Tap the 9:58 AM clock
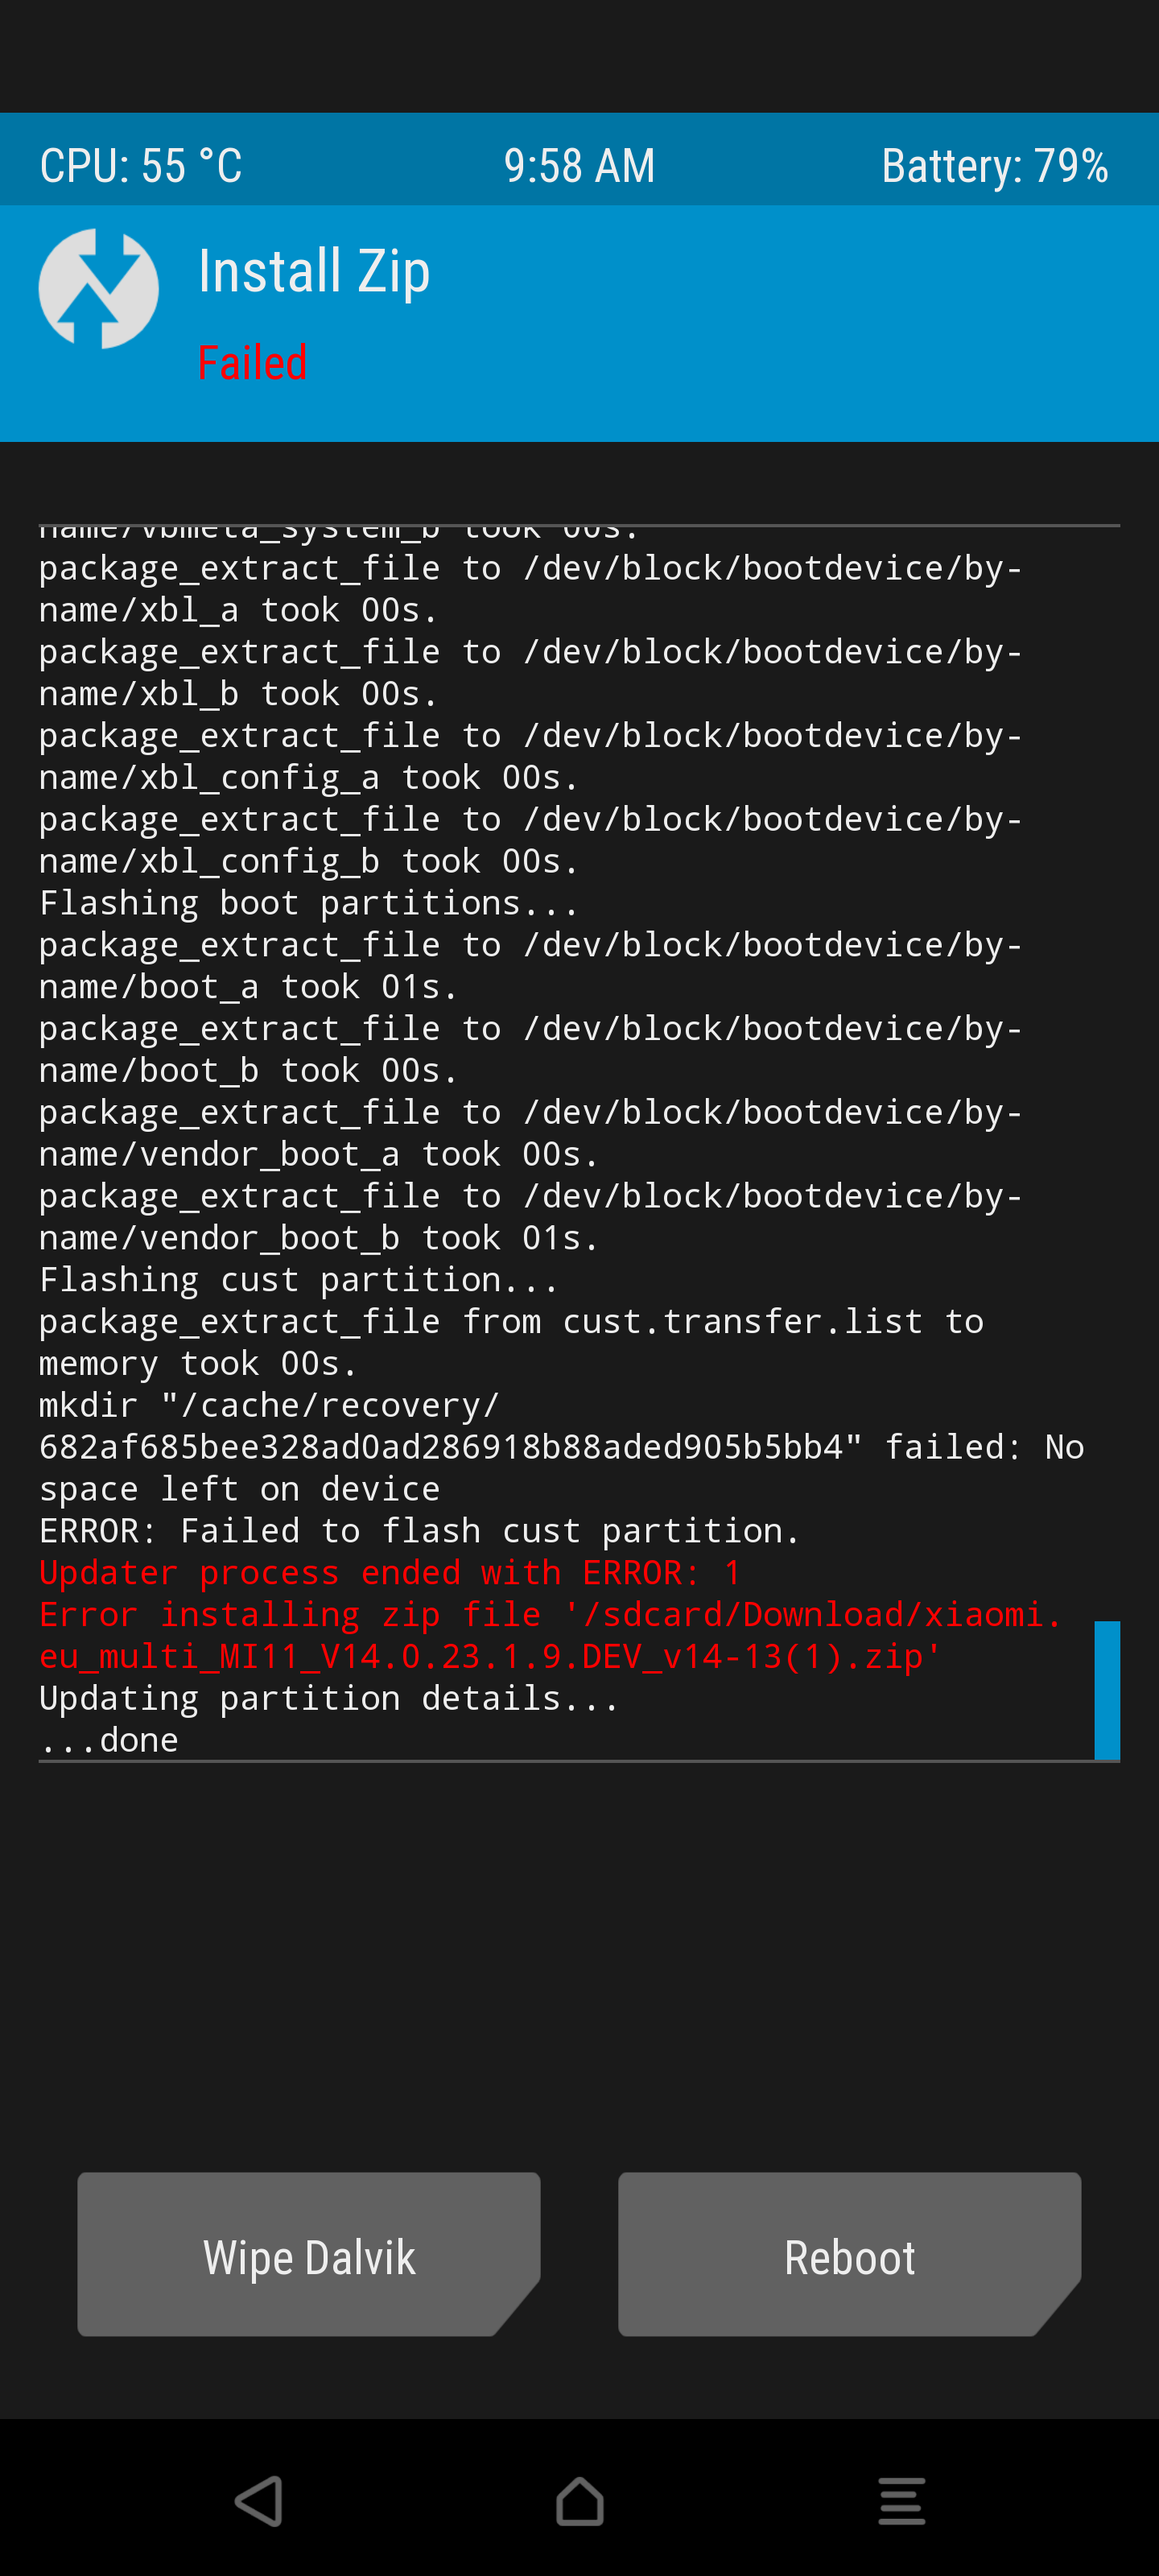The height and width of the screenshot is (2576, 1159). click(x=579, y=166)
